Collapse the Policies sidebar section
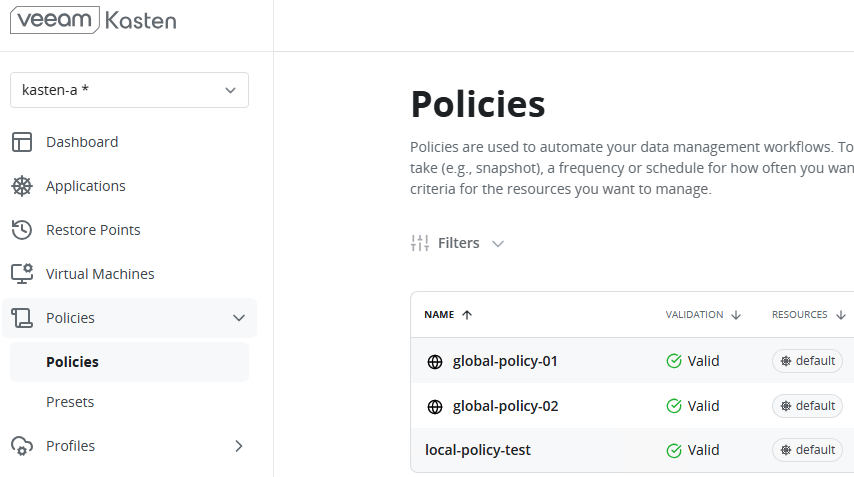Screen dimensions: 854x477 [238, 318]
